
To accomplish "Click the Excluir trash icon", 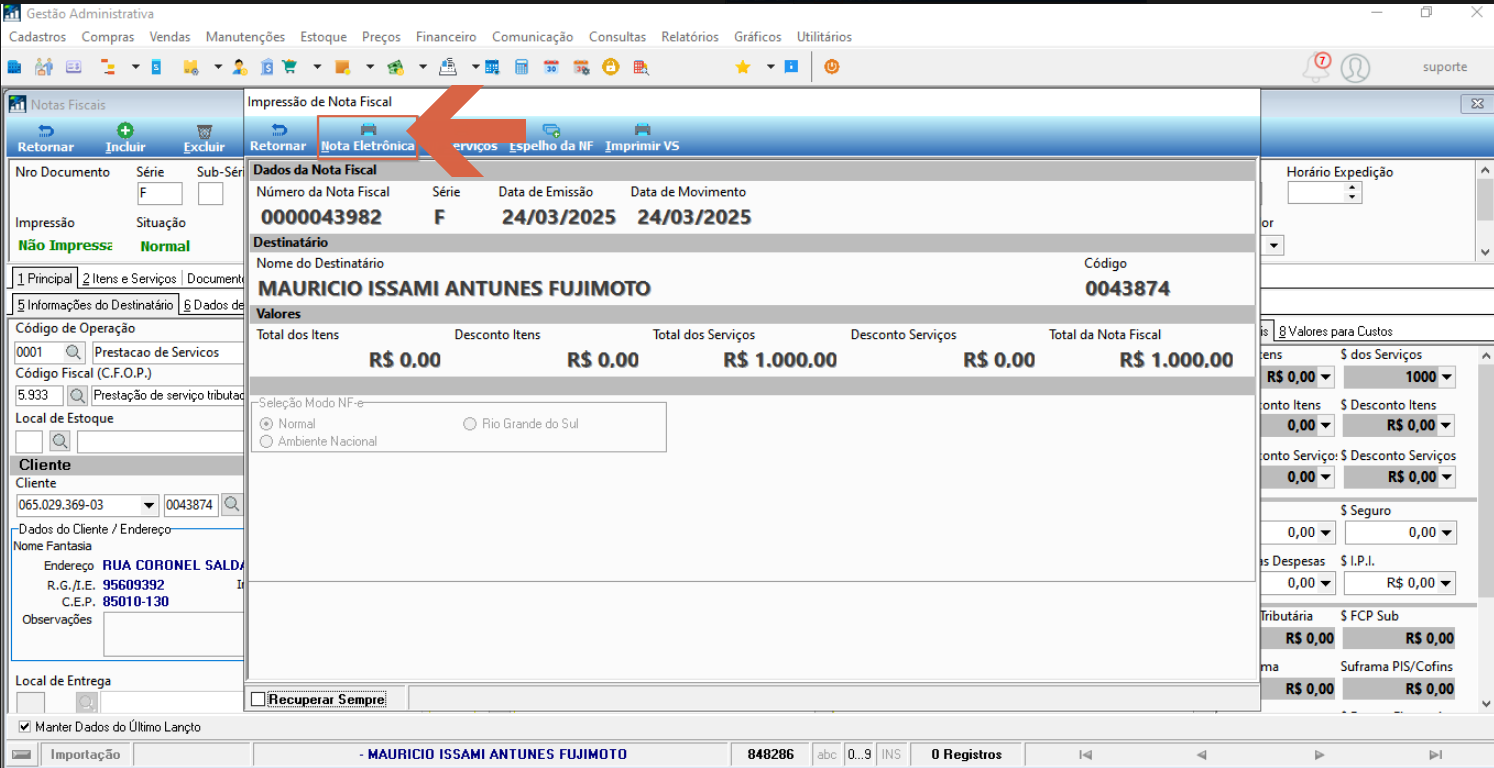I will pos(204,131).
